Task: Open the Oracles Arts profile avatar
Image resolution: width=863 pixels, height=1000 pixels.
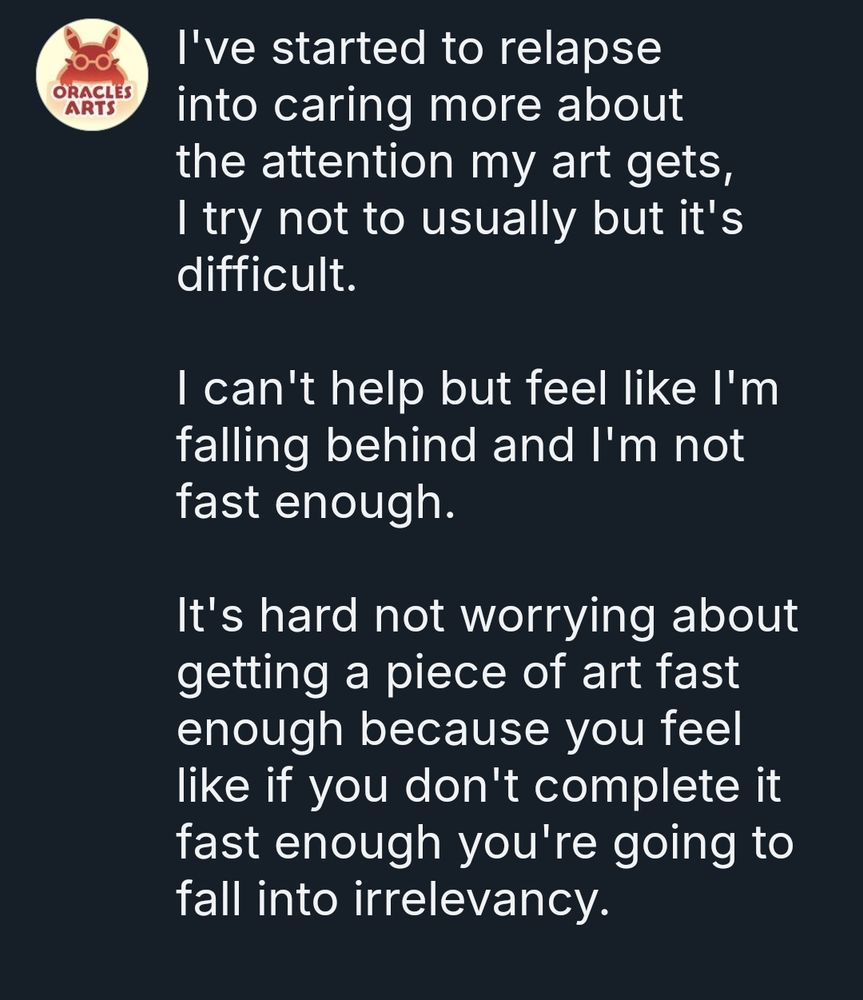Action: coord(92,75)
